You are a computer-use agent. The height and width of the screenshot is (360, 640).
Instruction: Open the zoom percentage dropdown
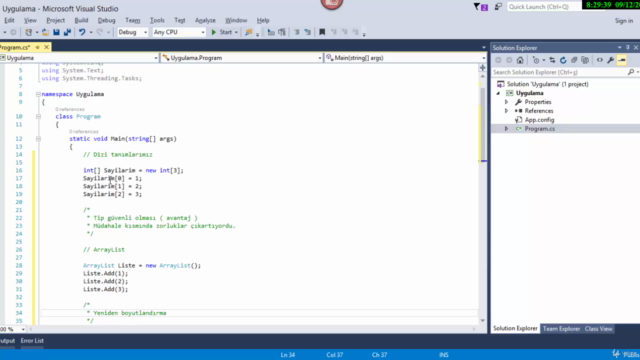pyautogui.click(x=23, y=329)
